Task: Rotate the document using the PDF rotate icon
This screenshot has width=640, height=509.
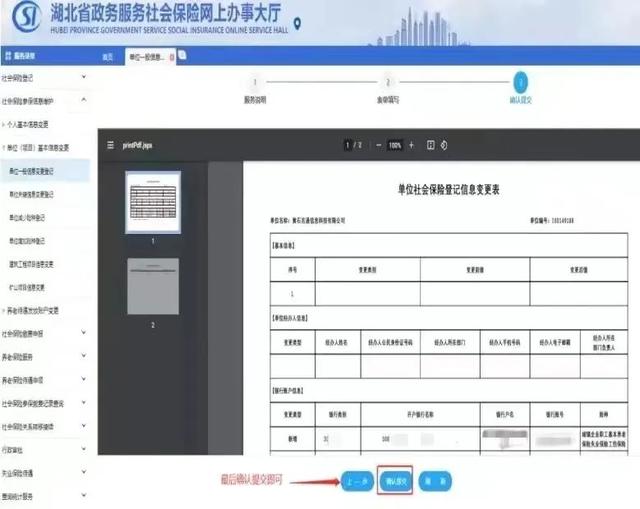Action: pos(443,145)
